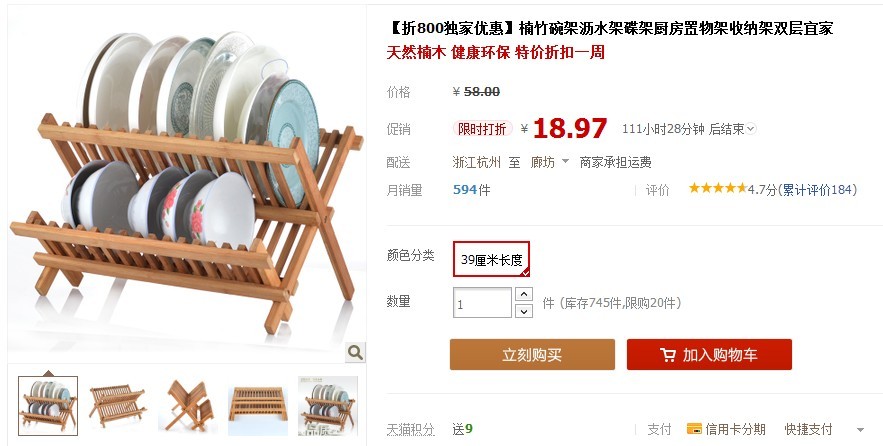
Task: Select the folded rack third thumbnail
Action: [188, 406]
